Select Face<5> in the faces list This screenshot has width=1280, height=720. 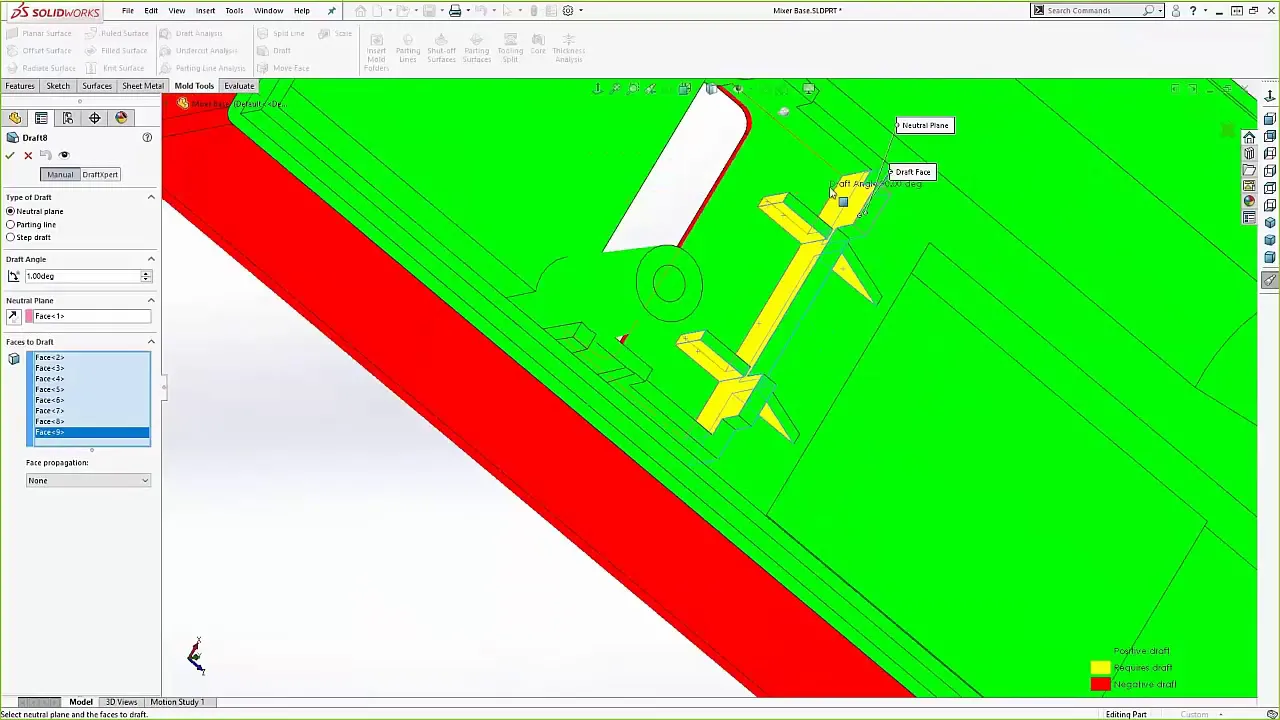pos(91,389)
